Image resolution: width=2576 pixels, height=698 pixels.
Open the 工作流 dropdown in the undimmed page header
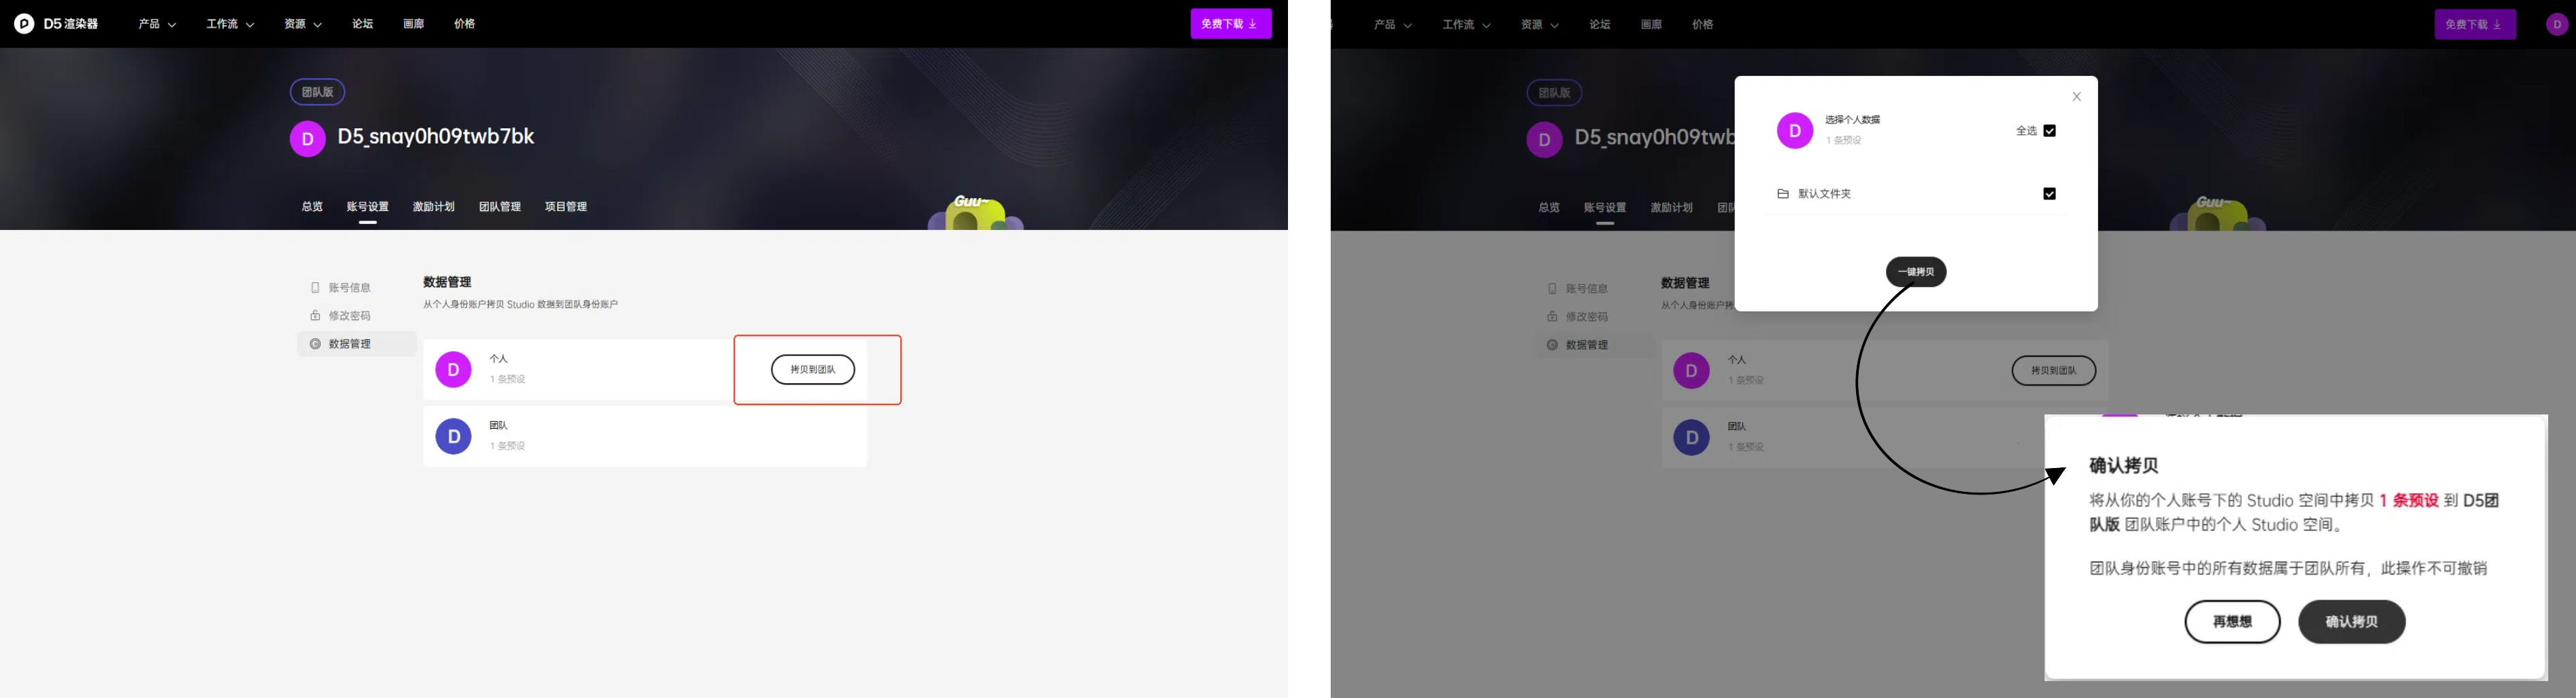click(x=230, y=24)
